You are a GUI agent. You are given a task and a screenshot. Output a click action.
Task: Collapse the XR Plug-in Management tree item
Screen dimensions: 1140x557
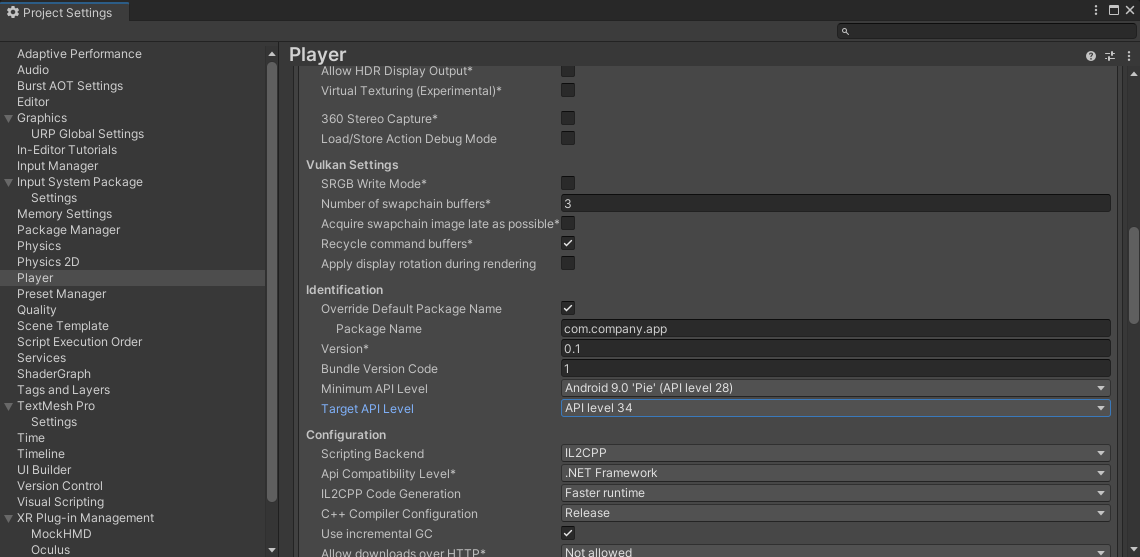coord(9,518)
